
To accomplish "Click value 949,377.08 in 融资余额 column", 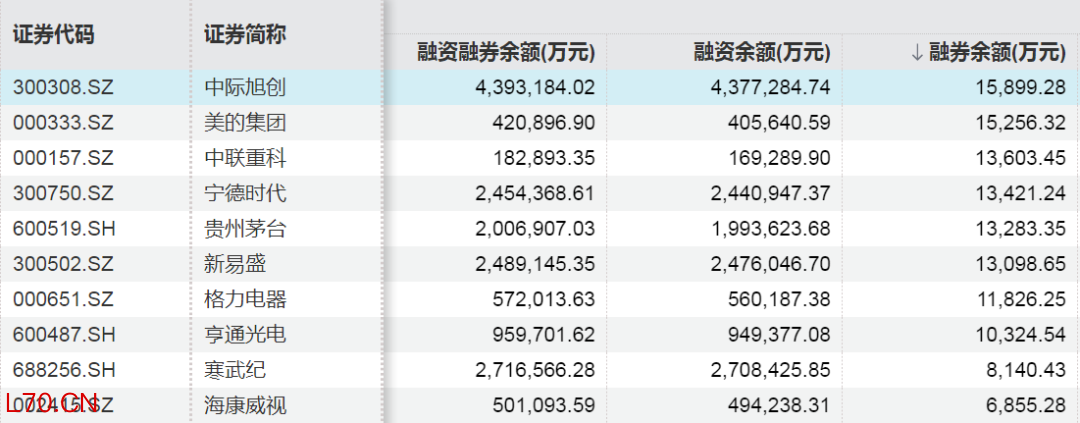I will pyautogui.click(x=779, y=335).
